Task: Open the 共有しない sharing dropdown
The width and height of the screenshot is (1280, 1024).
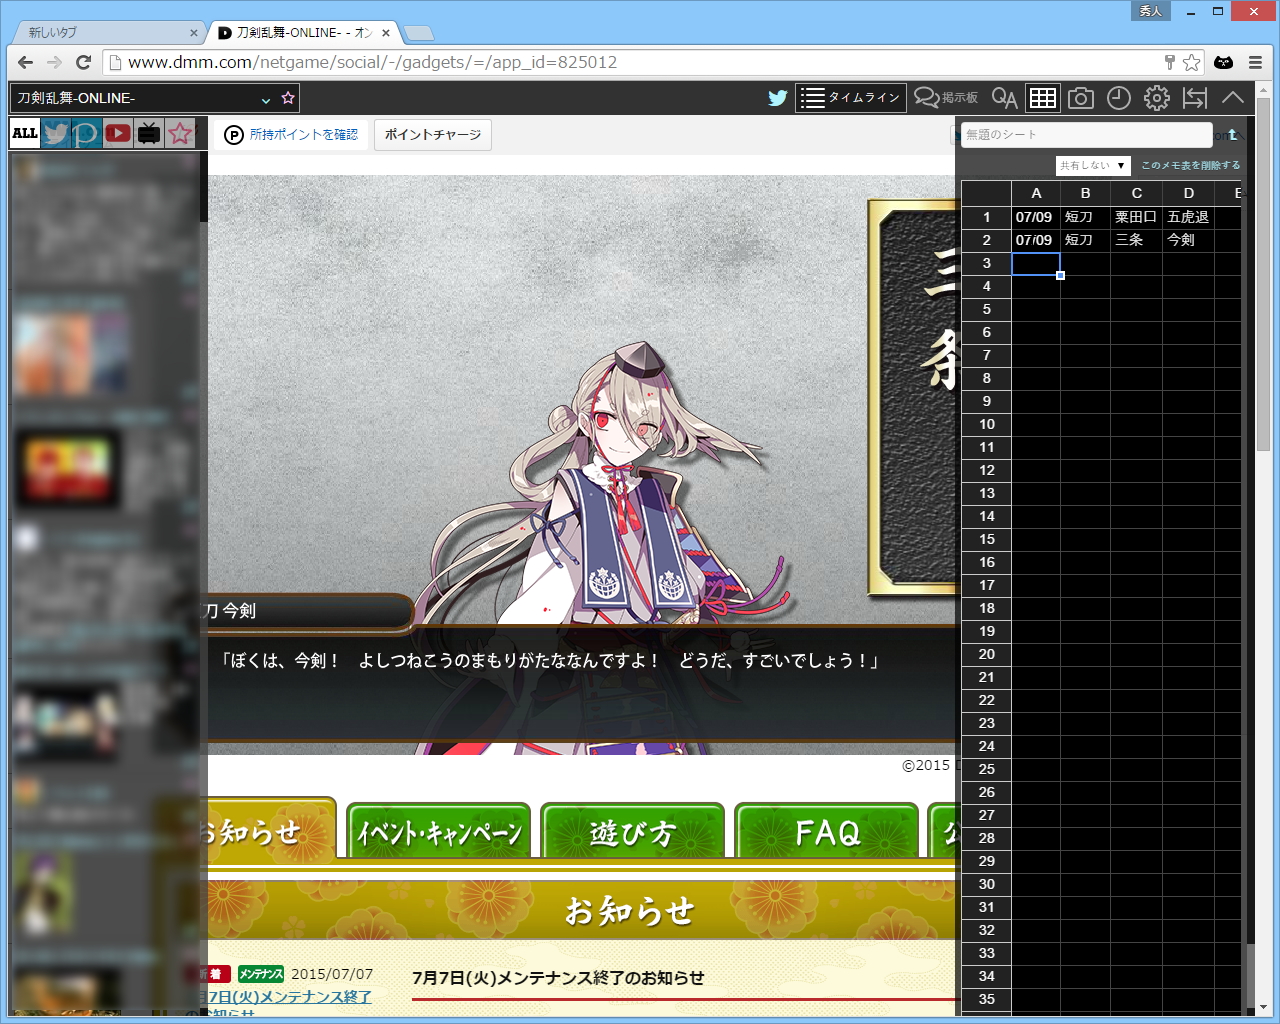Action: (x=1093, y=165)
